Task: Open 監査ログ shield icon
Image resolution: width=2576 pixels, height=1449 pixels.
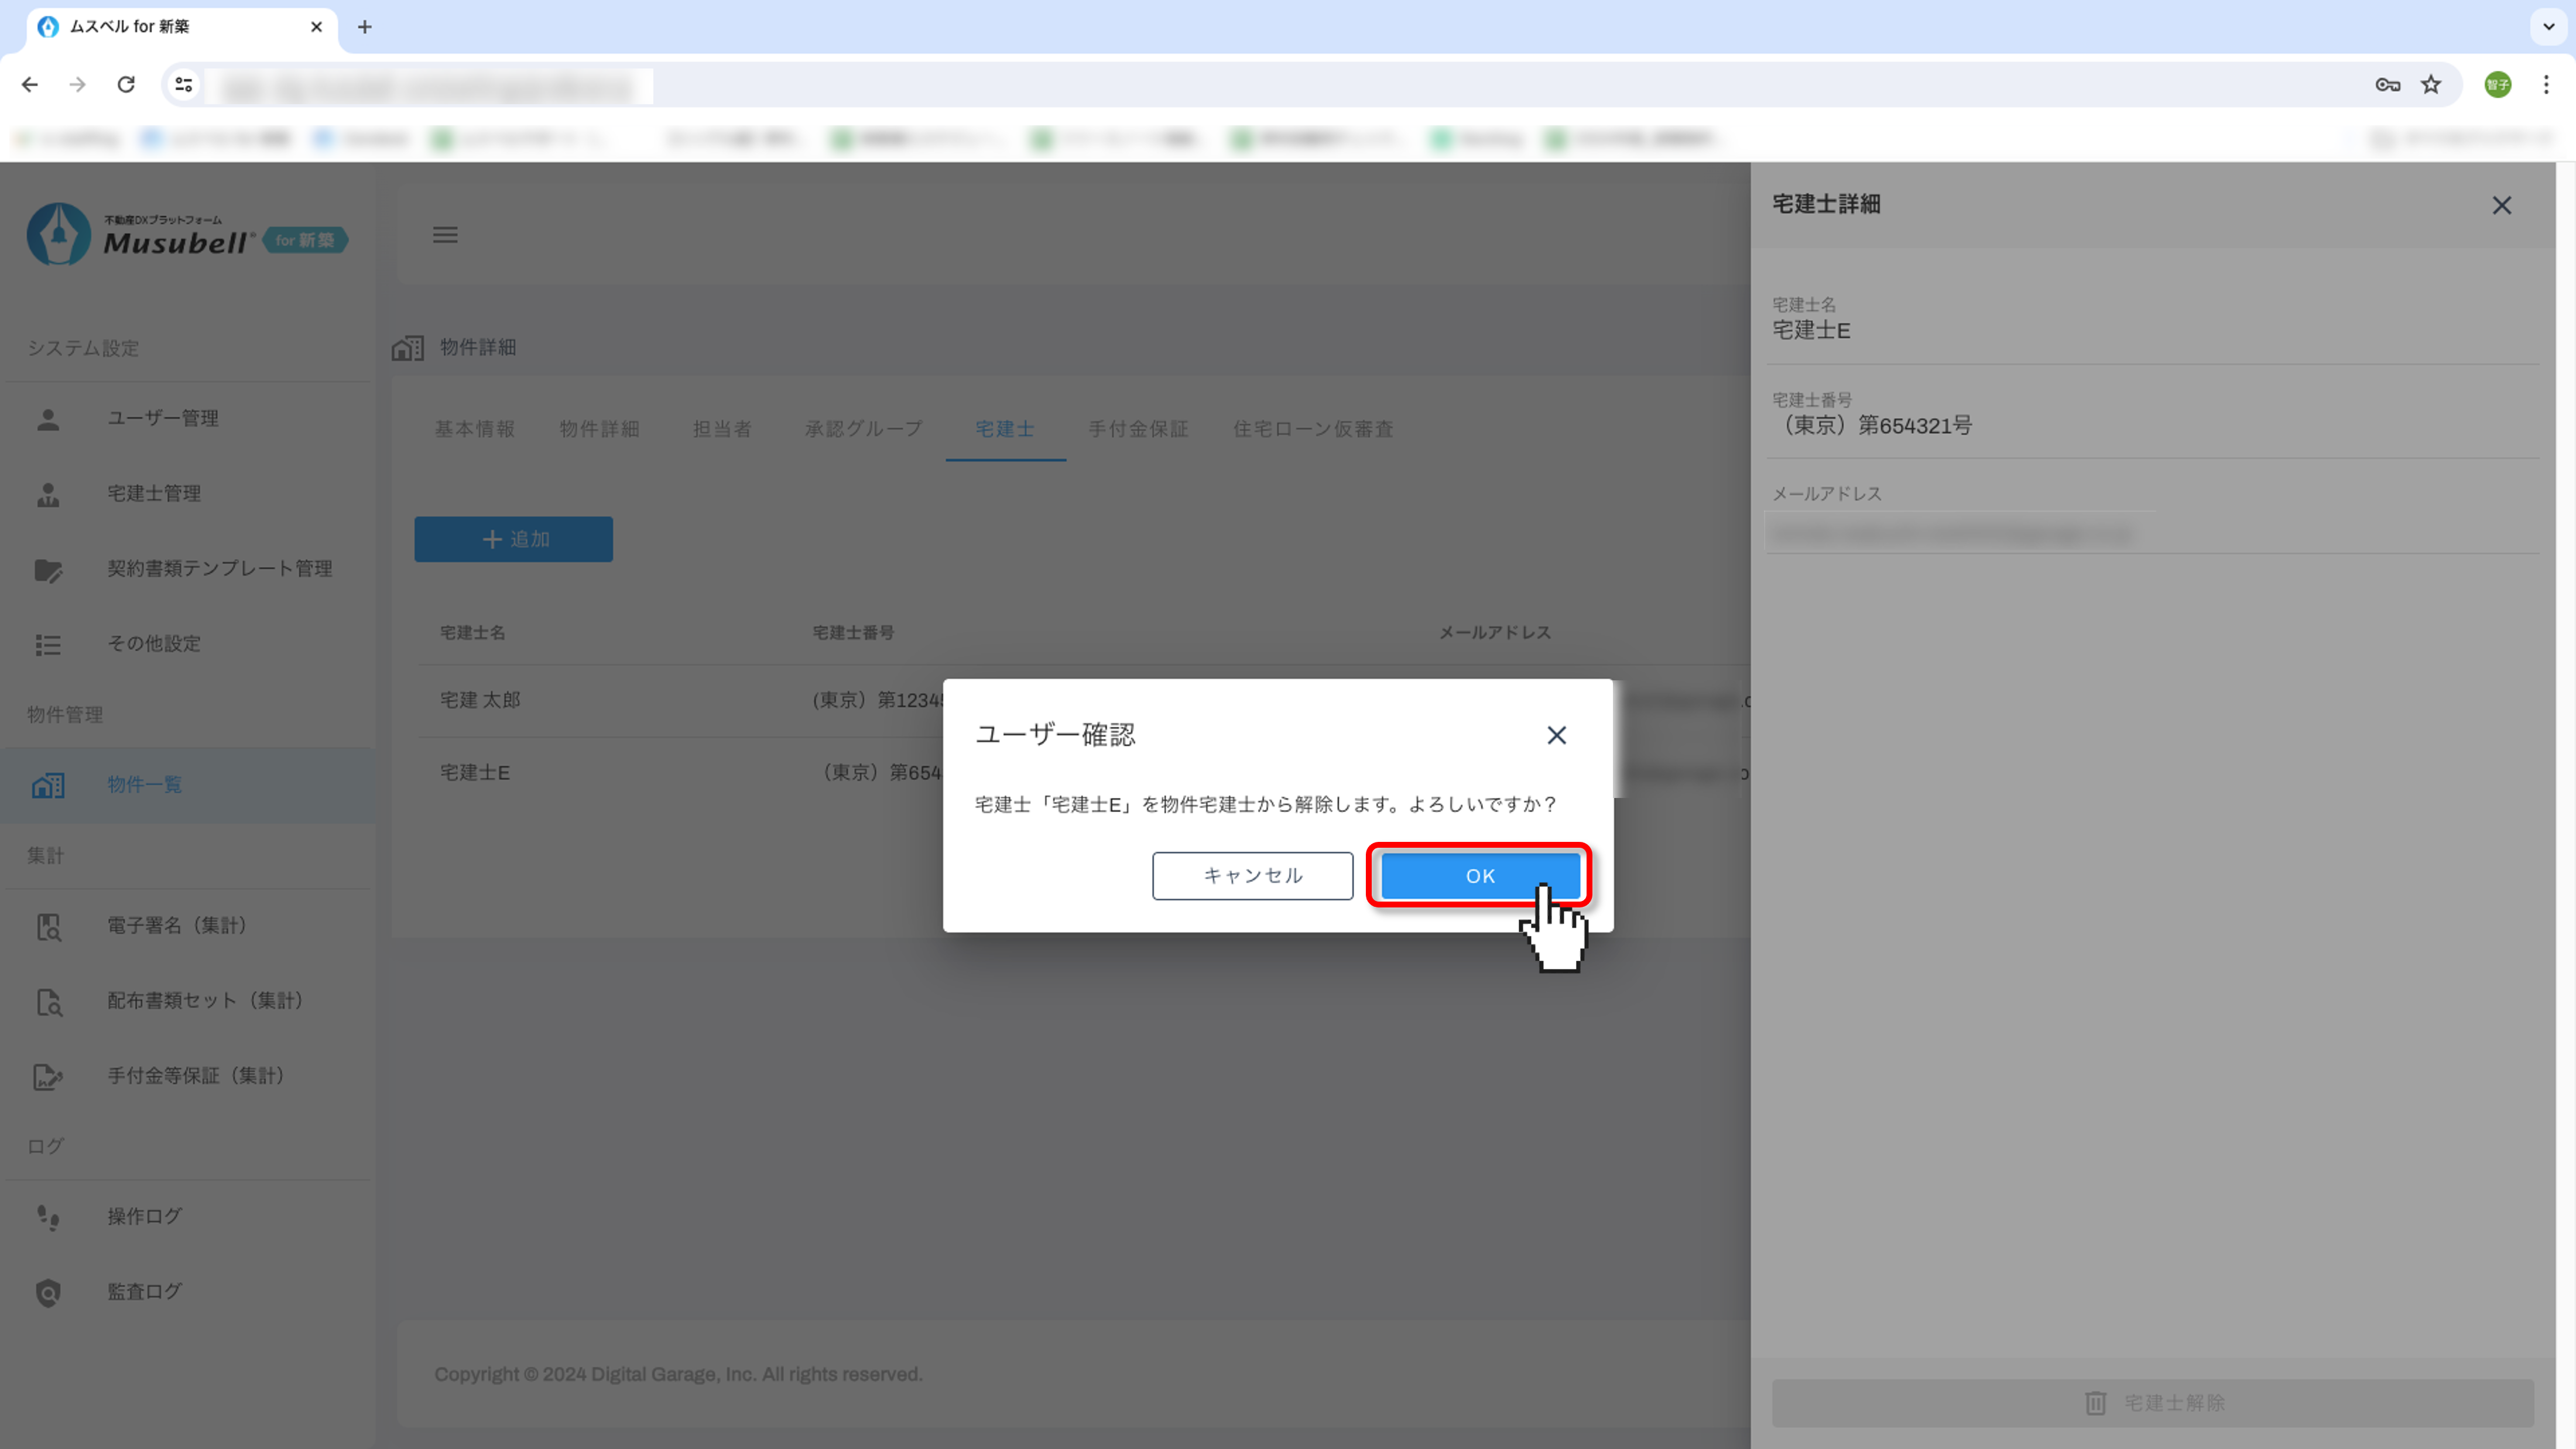Action: (48, 1292)
